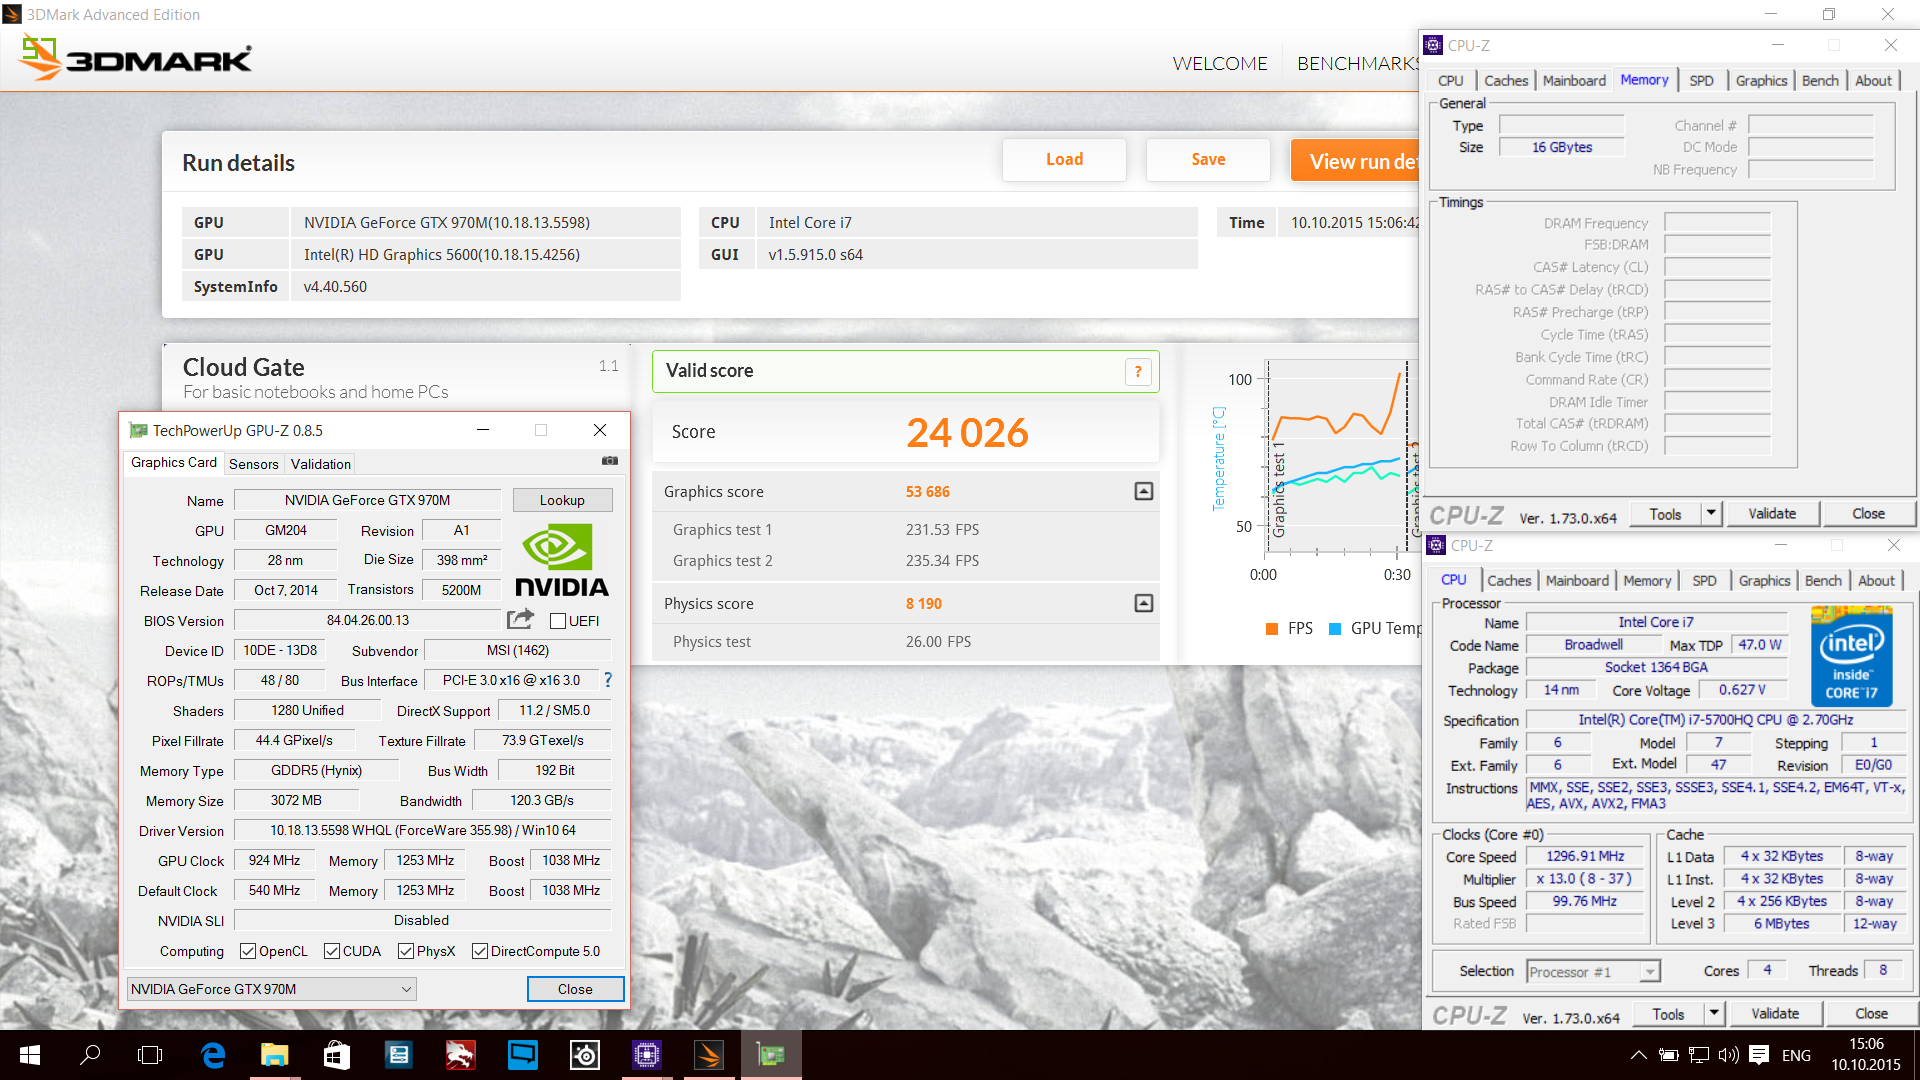Click the blue GPU Temperature legend swatch
The width and height of the screenshot is (1920, 1080).
(1335, 628)
